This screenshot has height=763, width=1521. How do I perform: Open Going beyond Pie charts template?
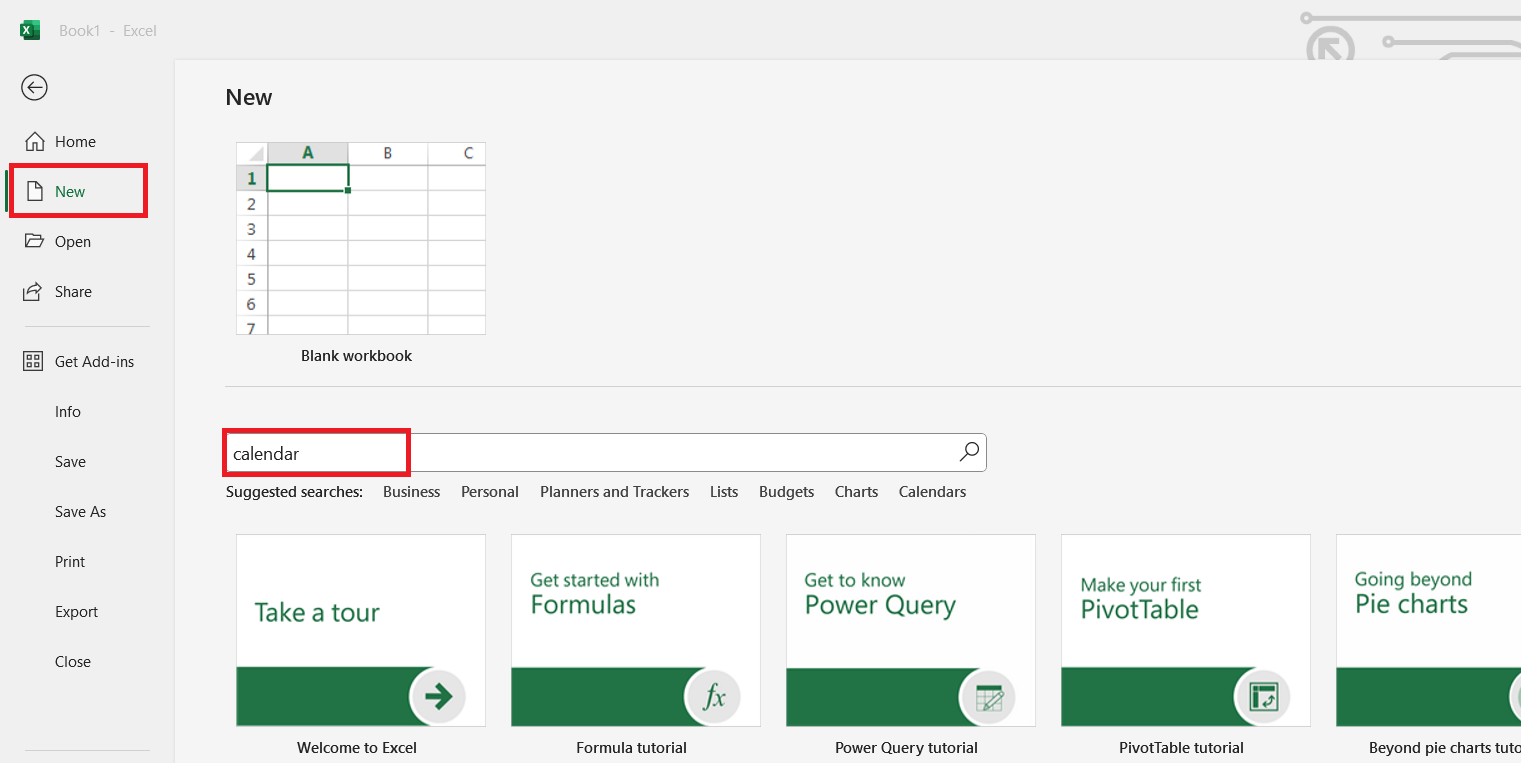1428,630
